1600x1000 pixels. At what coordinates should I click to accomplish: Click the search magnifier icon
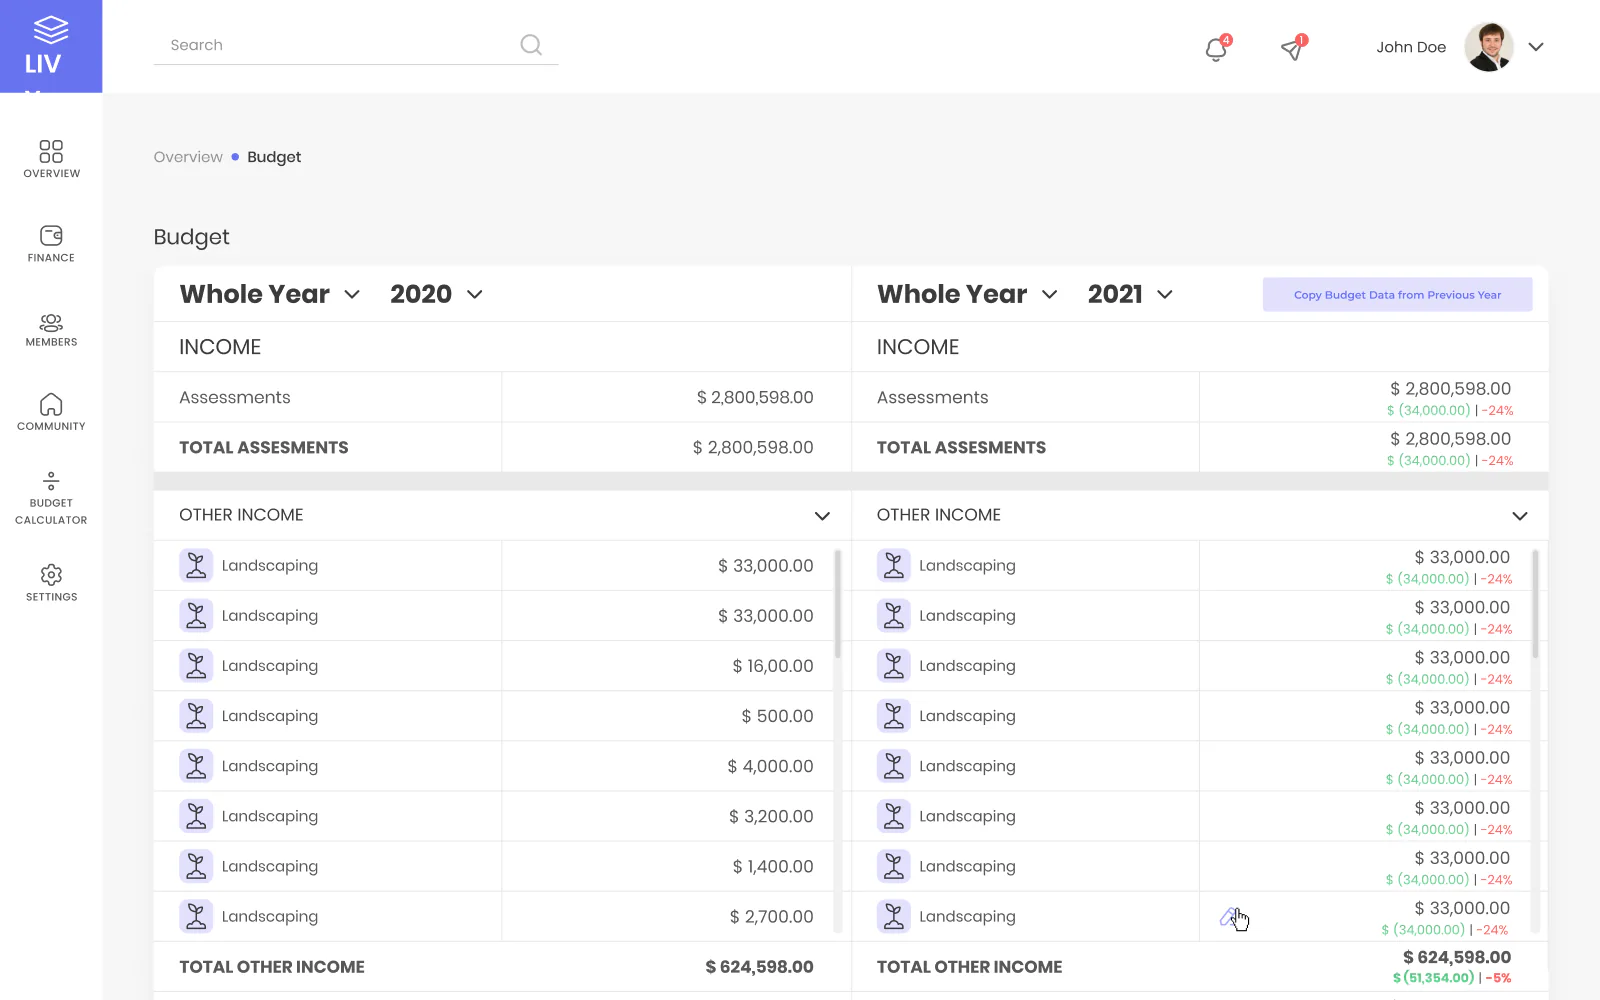click(x=531, y=45)
